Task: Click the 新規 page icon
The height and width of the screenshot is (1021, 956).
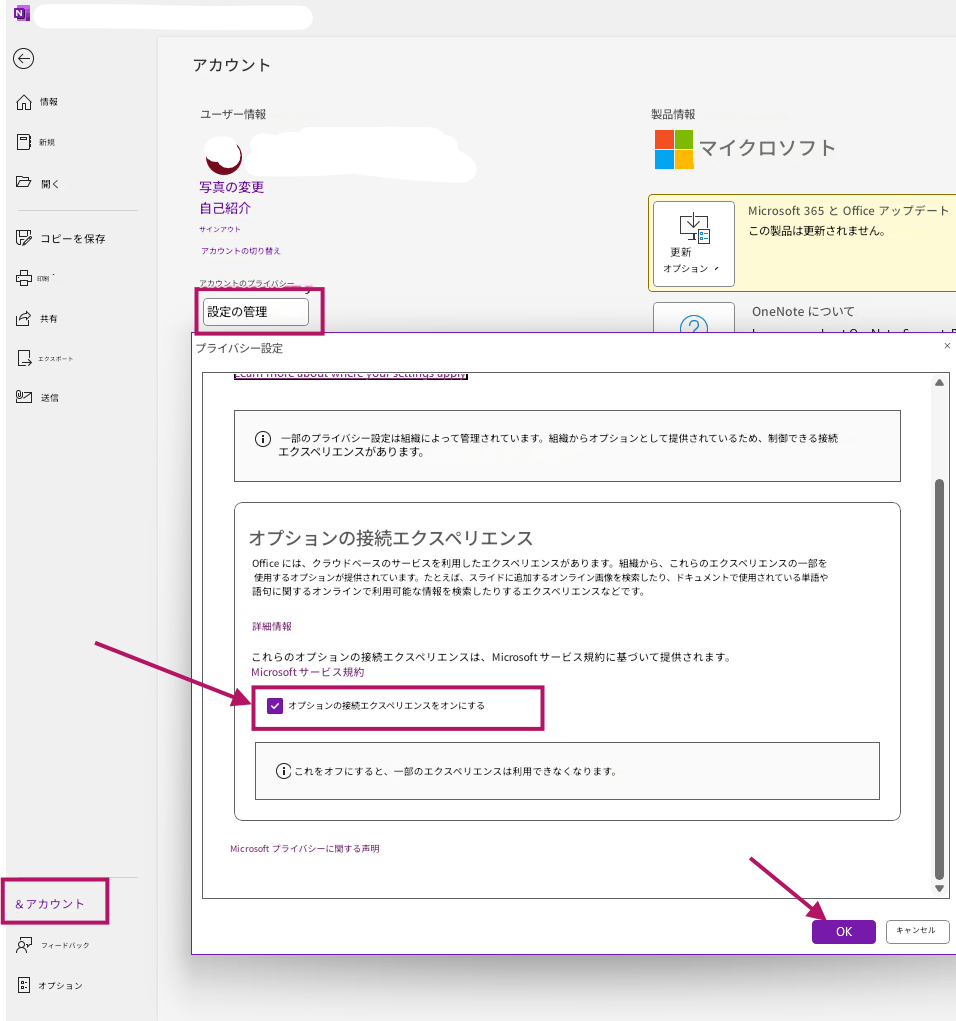Action: [x=24, y=142]
